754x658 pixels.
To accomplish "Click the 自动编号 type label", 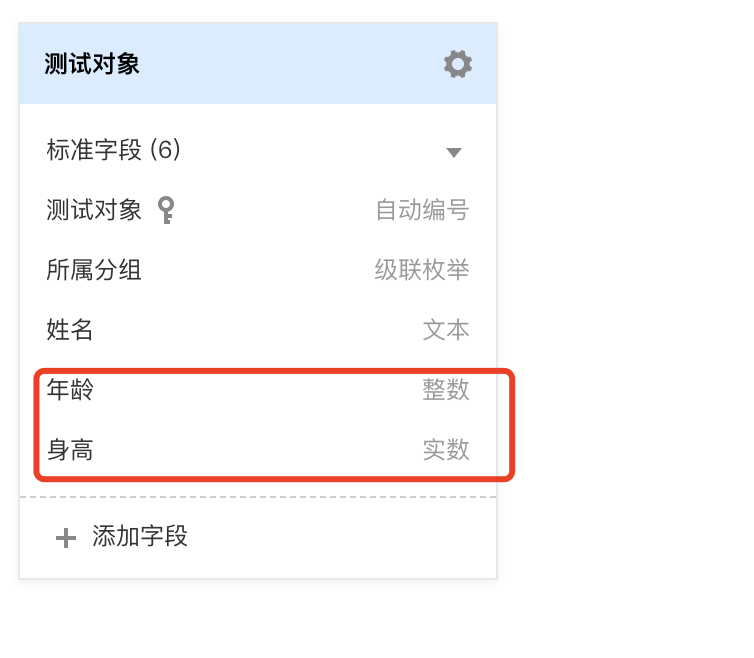I will click(x=422, y=210).
